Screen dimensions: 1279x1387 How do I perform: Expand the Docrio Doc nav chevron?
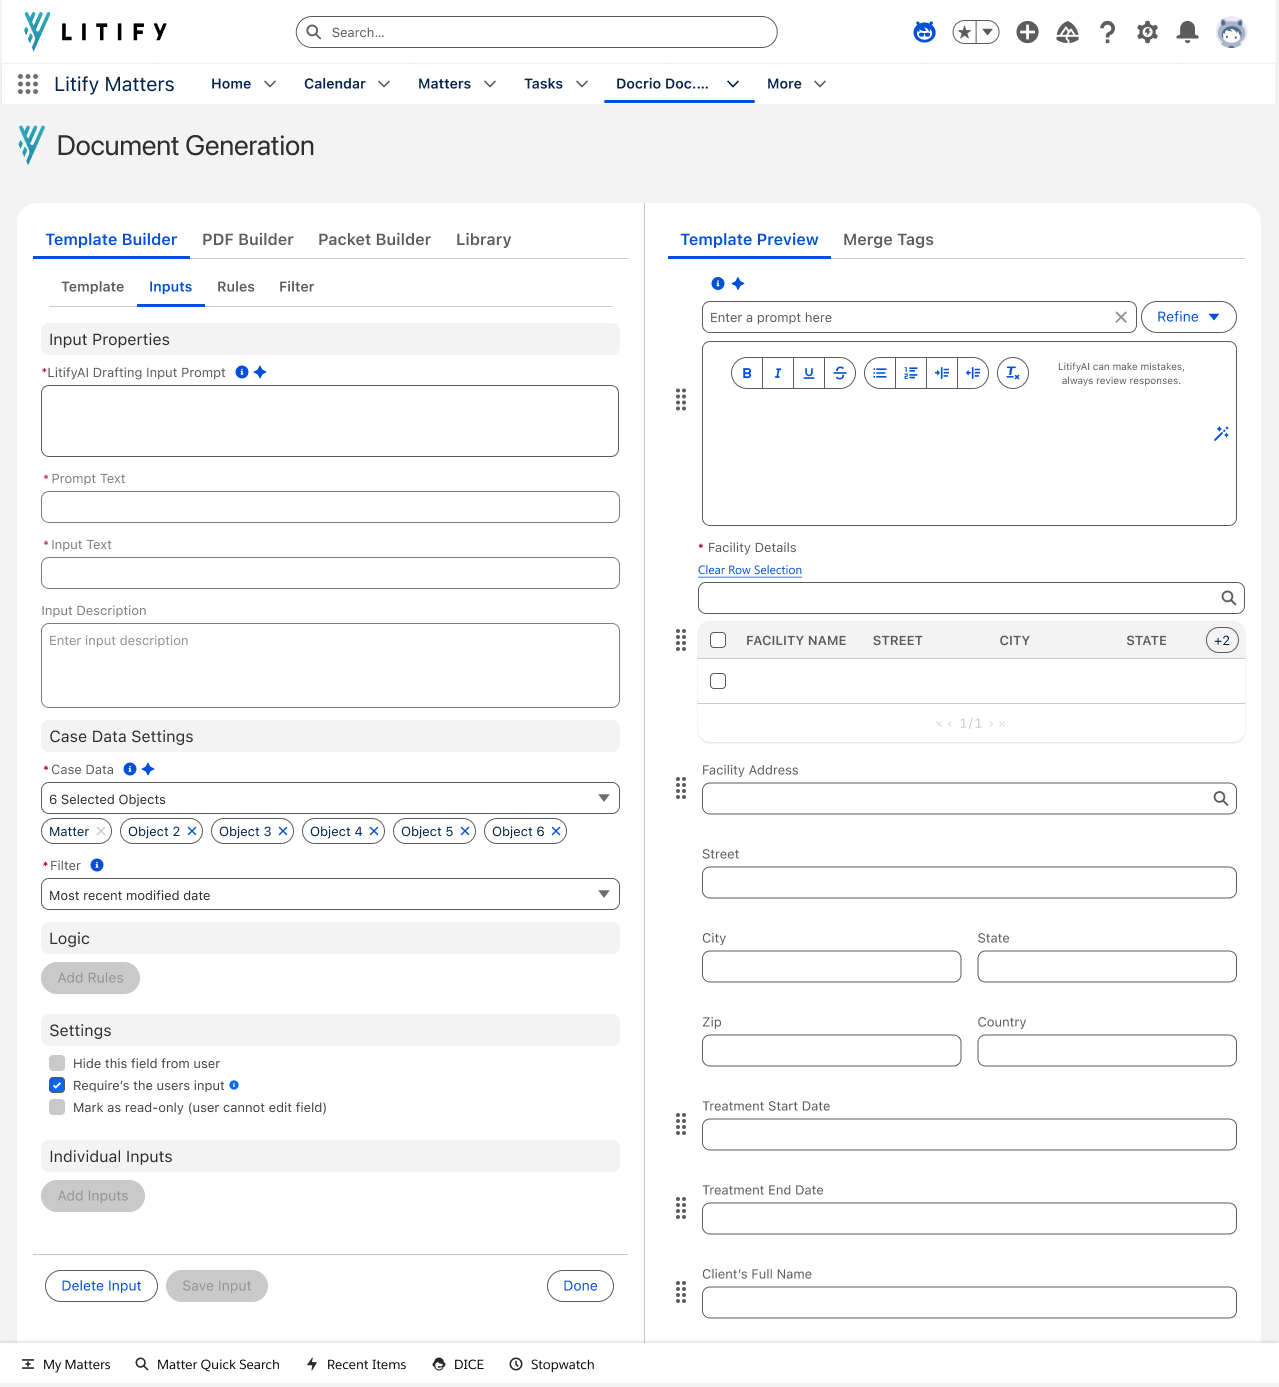733,84
